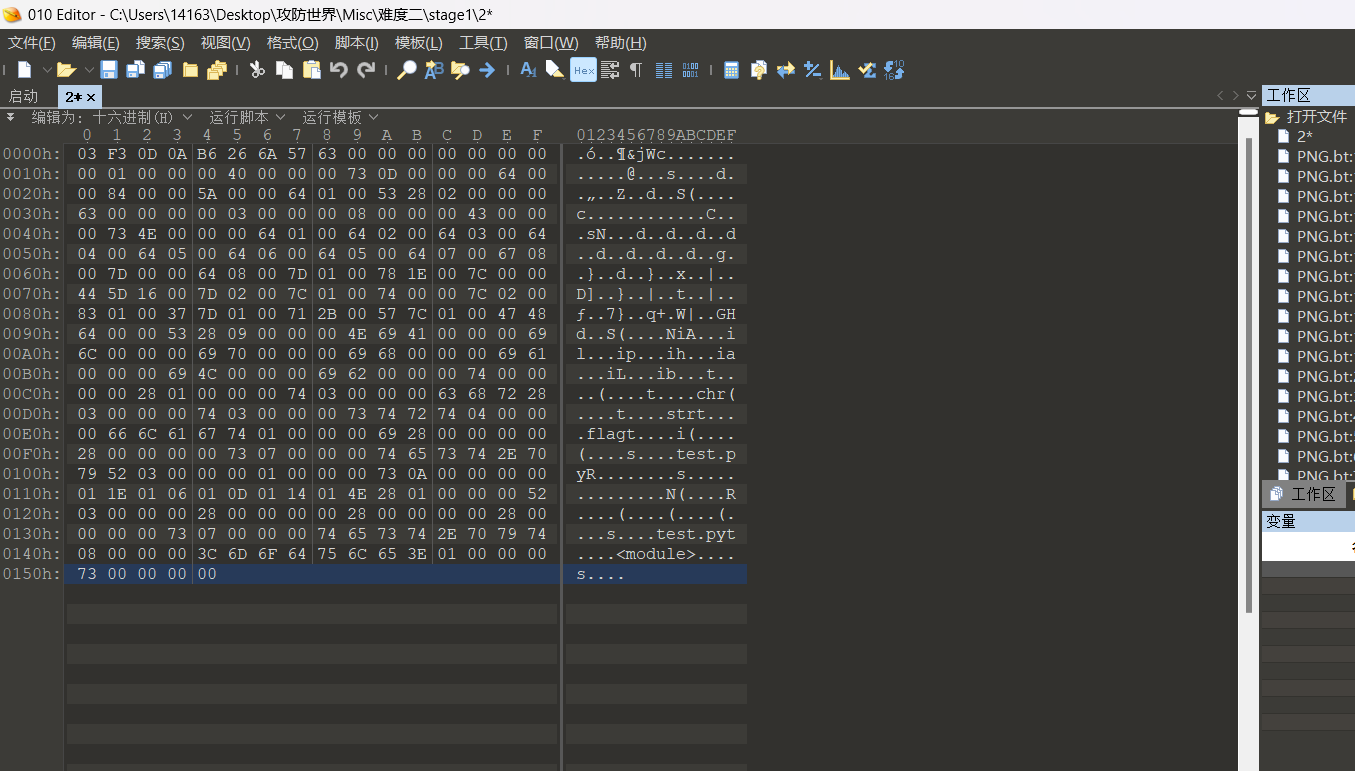Switch to the 启动 tab

click(24, 96)
